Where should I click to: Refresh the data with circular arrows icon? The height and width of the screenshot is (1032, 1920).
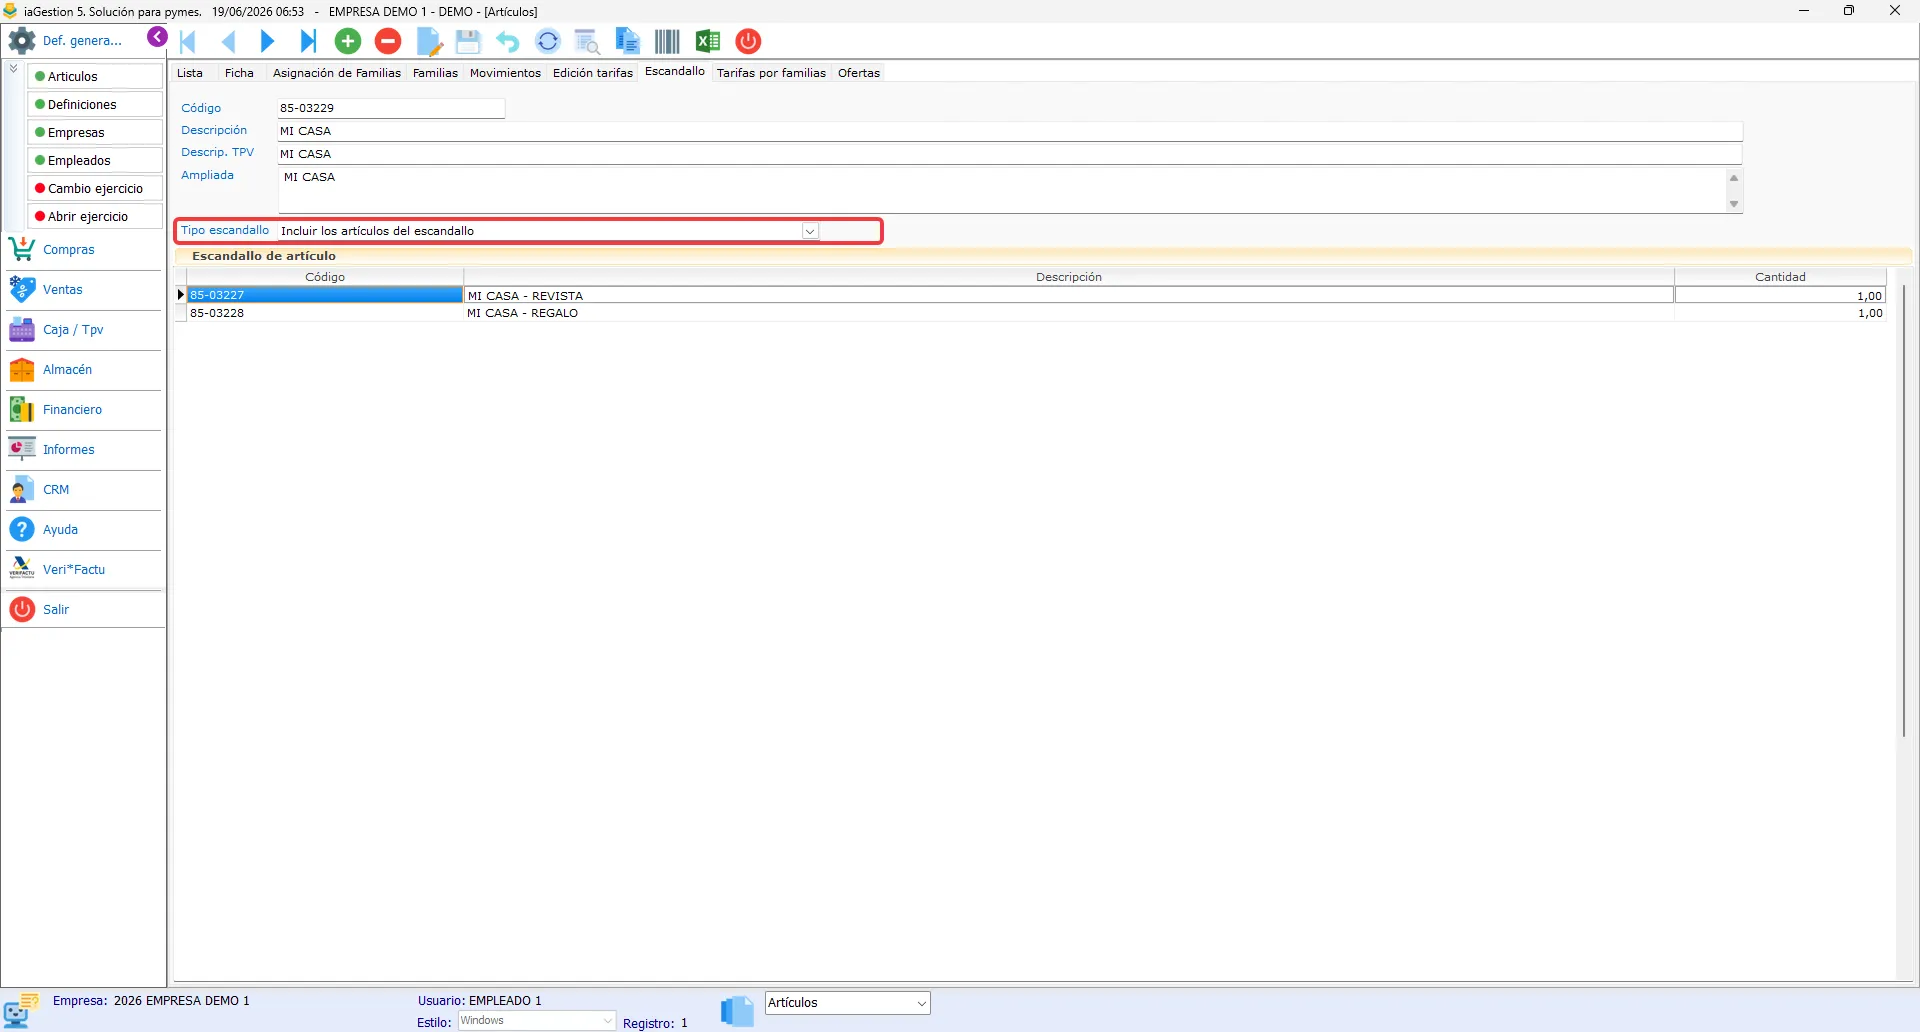click(548, 41)
